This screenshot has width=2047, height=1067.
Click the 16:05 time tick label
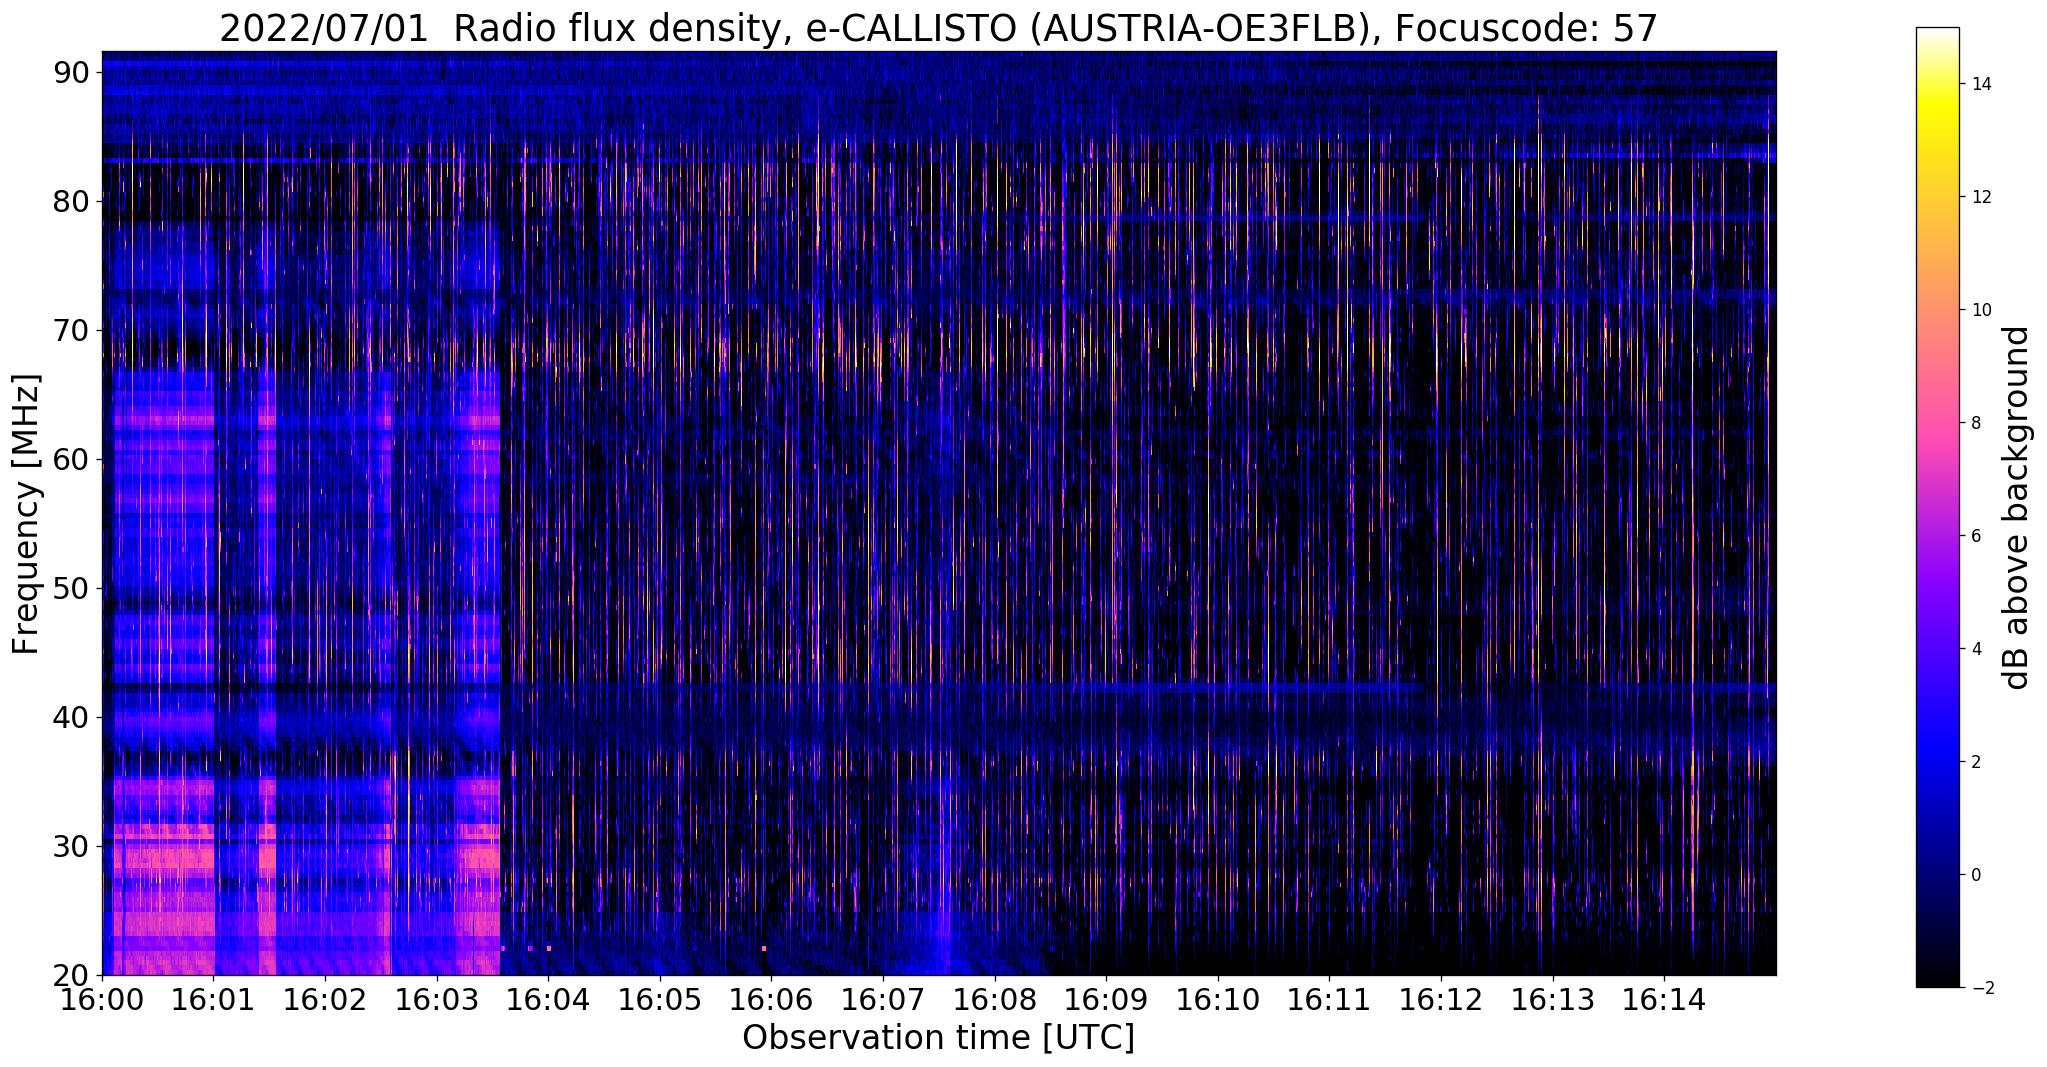(660, 999)
